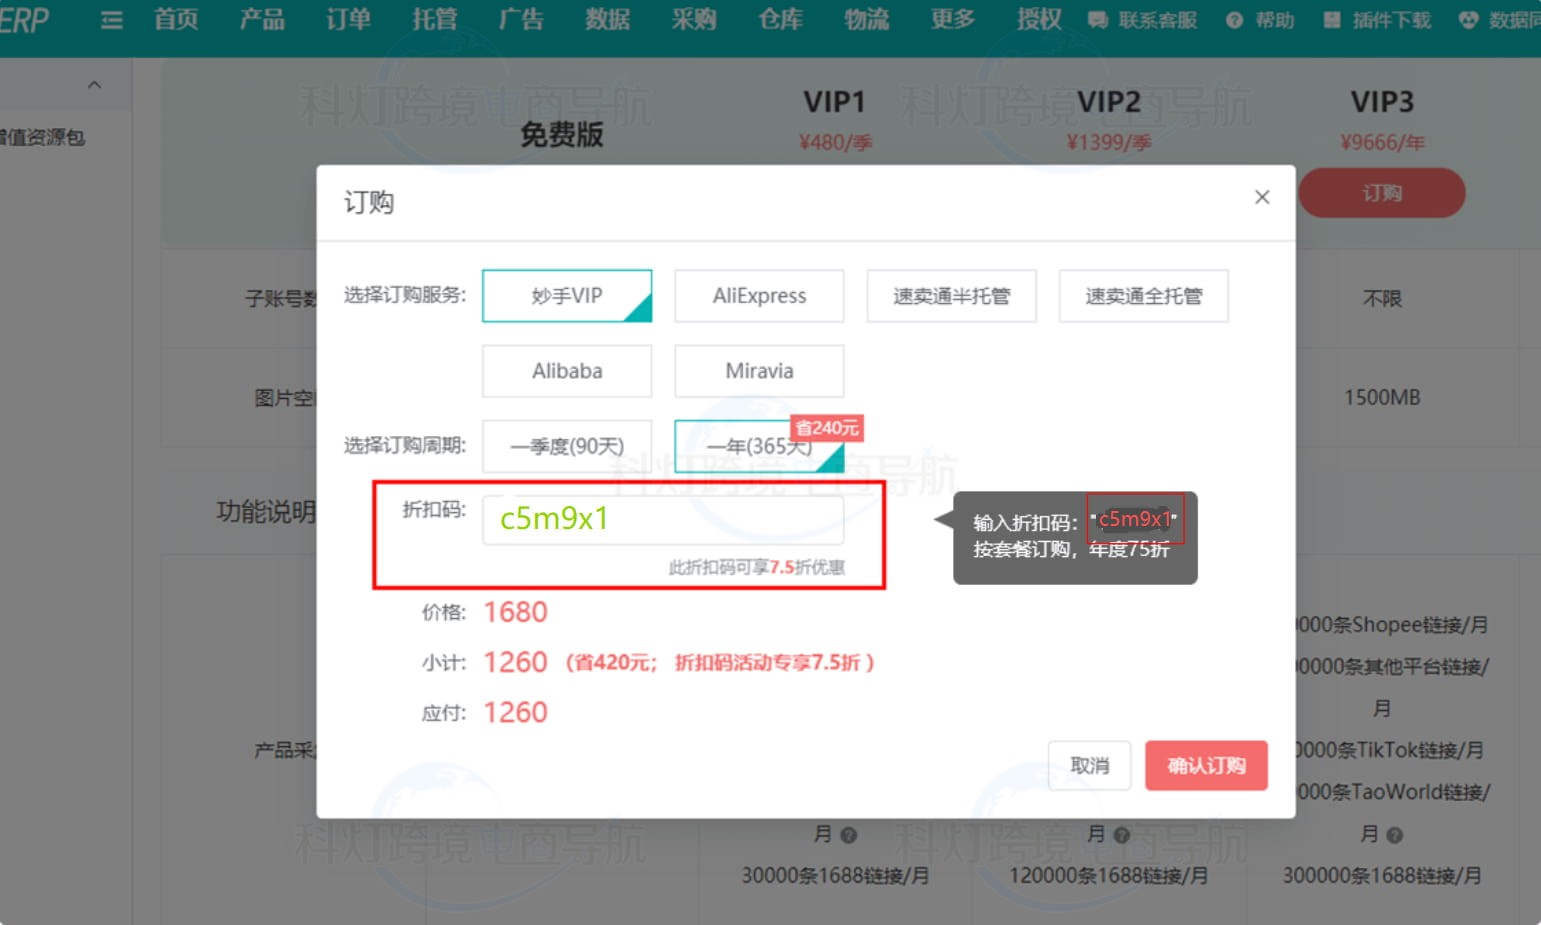Image resolution: width=1541 pixels, height=925 pixels.
Task: Select the Miravia service option
Action: click(759, 371)
